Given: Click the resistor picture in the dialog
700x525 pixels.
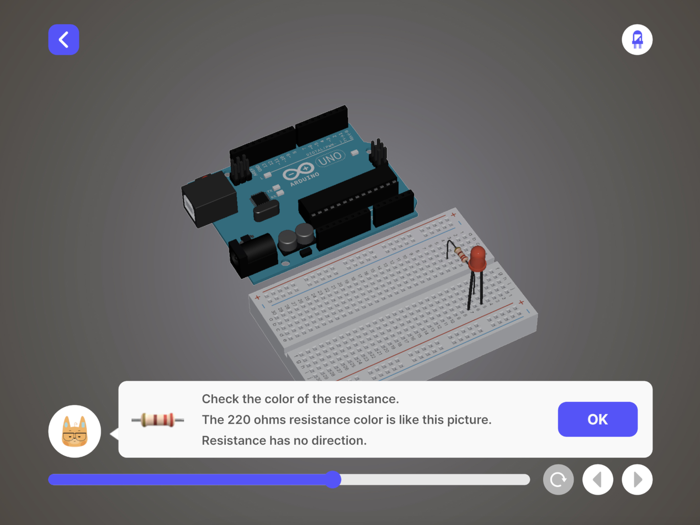Looking at the screenshot, I should click(158, 420).
